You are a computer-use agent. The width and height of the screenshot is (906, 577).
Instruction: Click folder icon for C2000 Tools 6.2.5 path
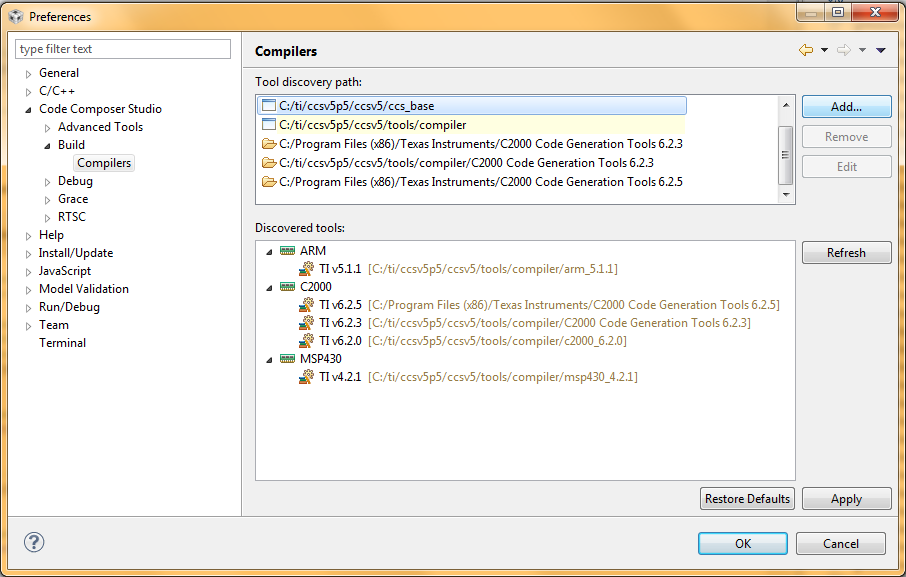tap(269, 181)
